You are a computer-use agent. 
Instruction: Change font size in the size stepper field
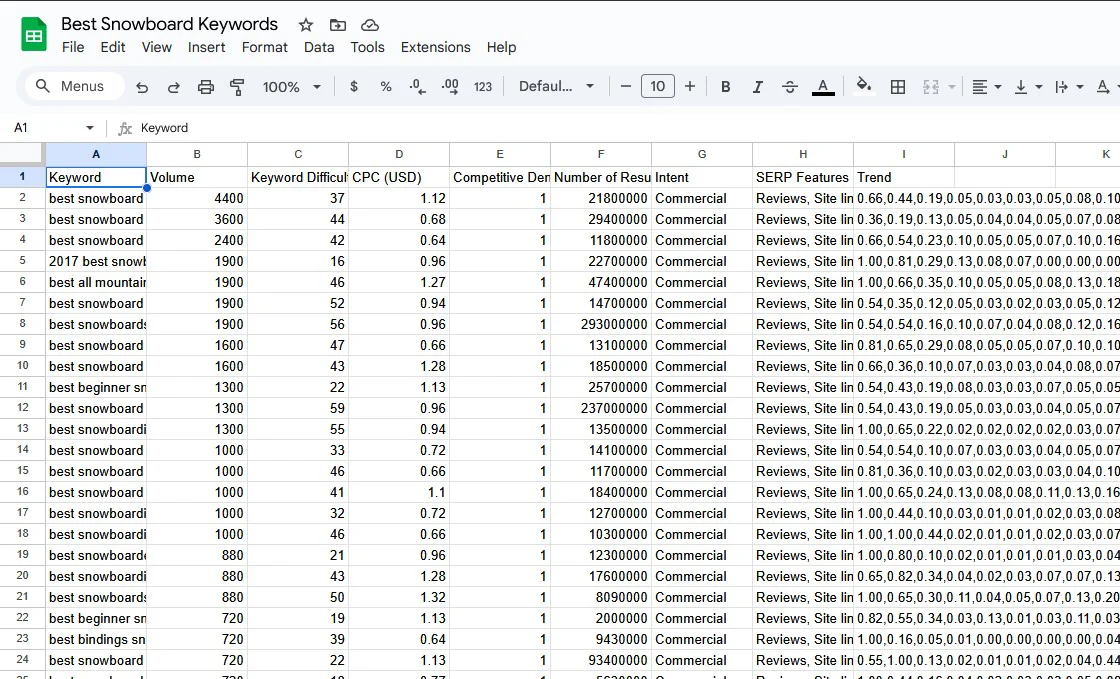[x=658, y=86]
